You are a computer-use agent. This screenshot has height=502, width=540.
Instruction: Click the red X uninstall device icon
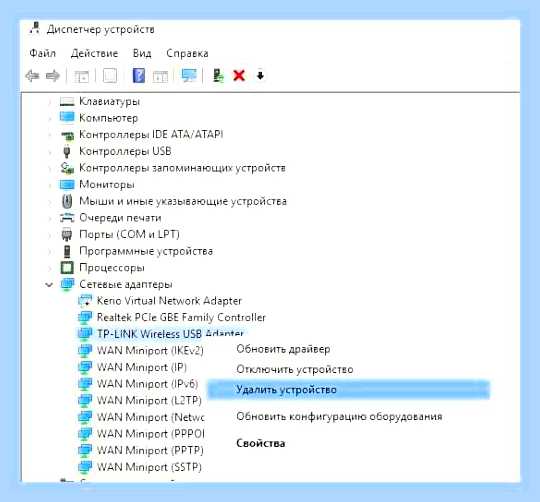(x=239, y=75)
